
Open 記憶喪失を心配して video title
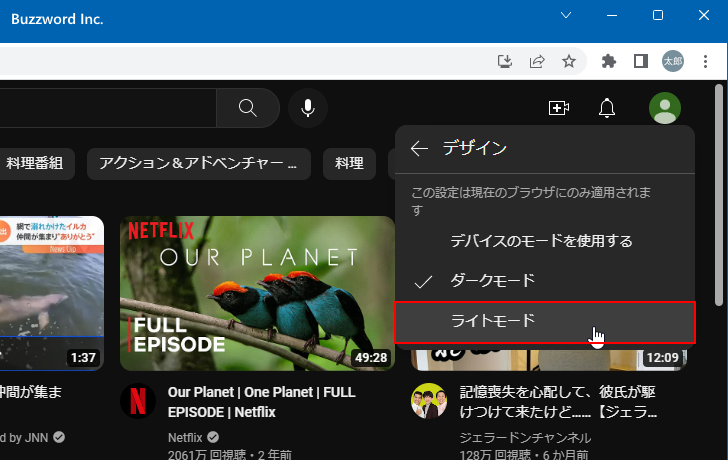pyautogui.click(x=558, y=402)
